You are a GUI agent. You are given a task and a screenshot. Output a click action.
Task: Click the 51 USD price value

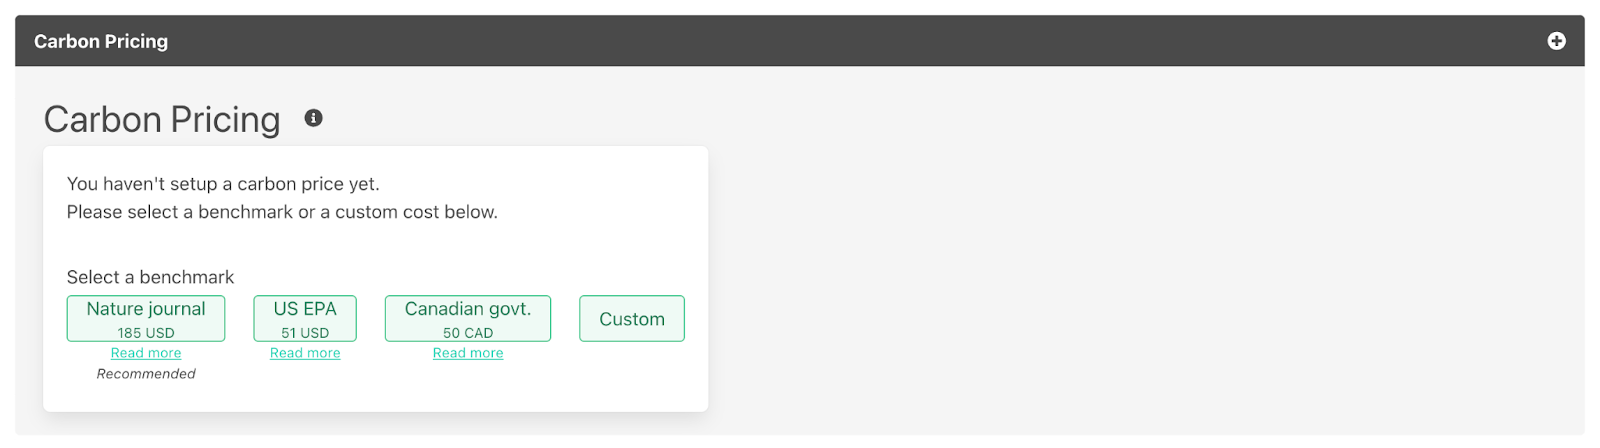305,333
